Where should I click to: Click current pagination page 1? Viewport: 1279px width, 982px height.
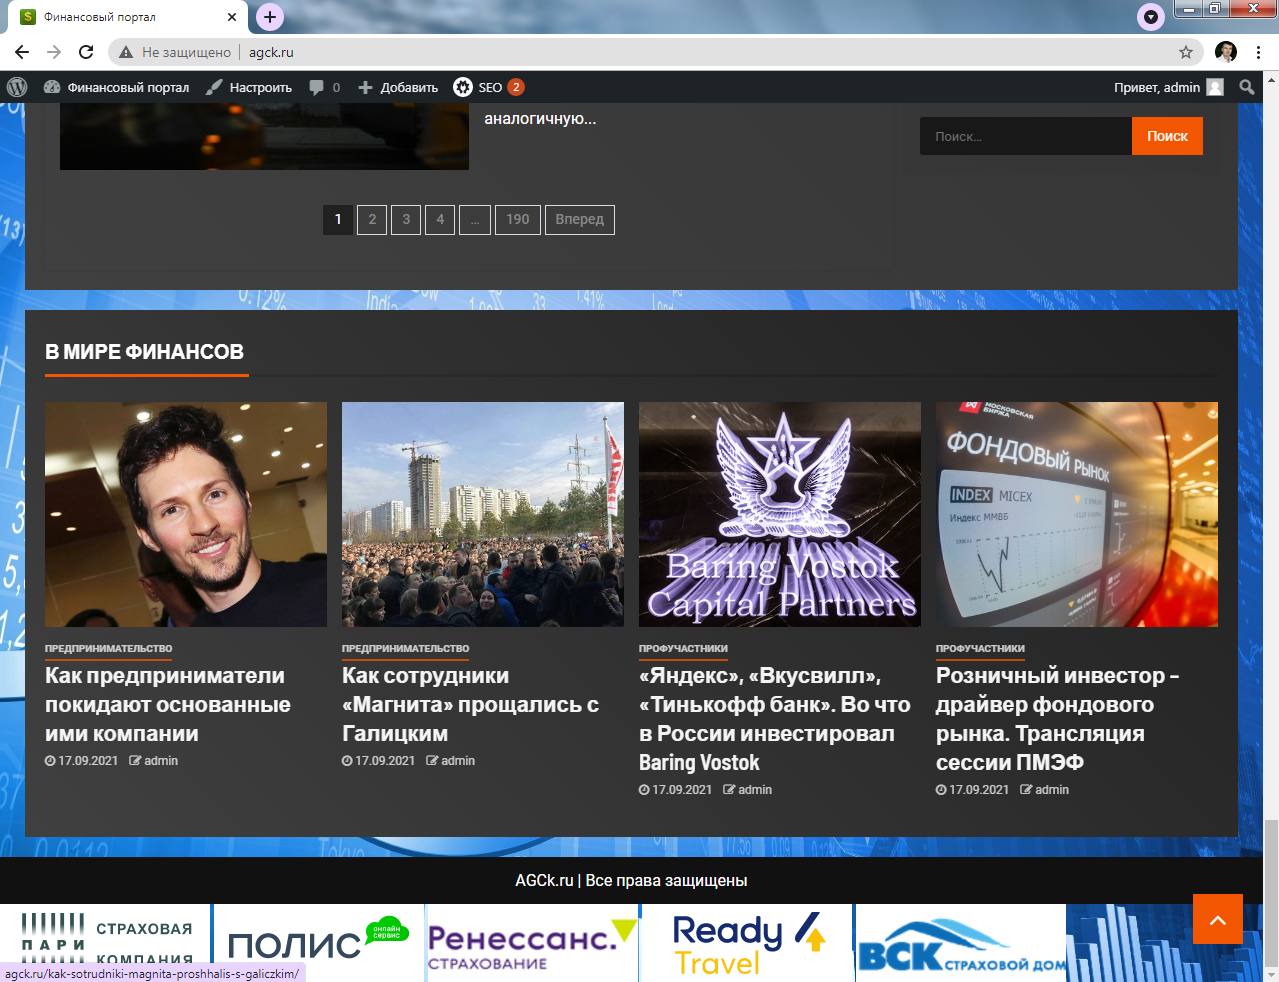click(x=338, y=220)
